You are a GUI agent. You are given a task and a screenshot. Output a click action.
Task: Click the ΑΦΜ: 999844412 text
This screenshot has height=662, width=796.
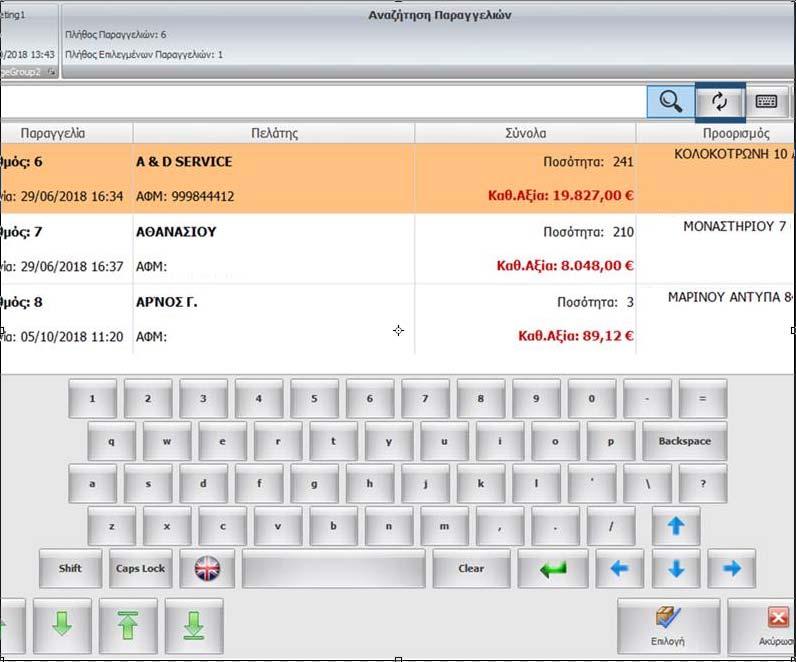pos(185,196)
